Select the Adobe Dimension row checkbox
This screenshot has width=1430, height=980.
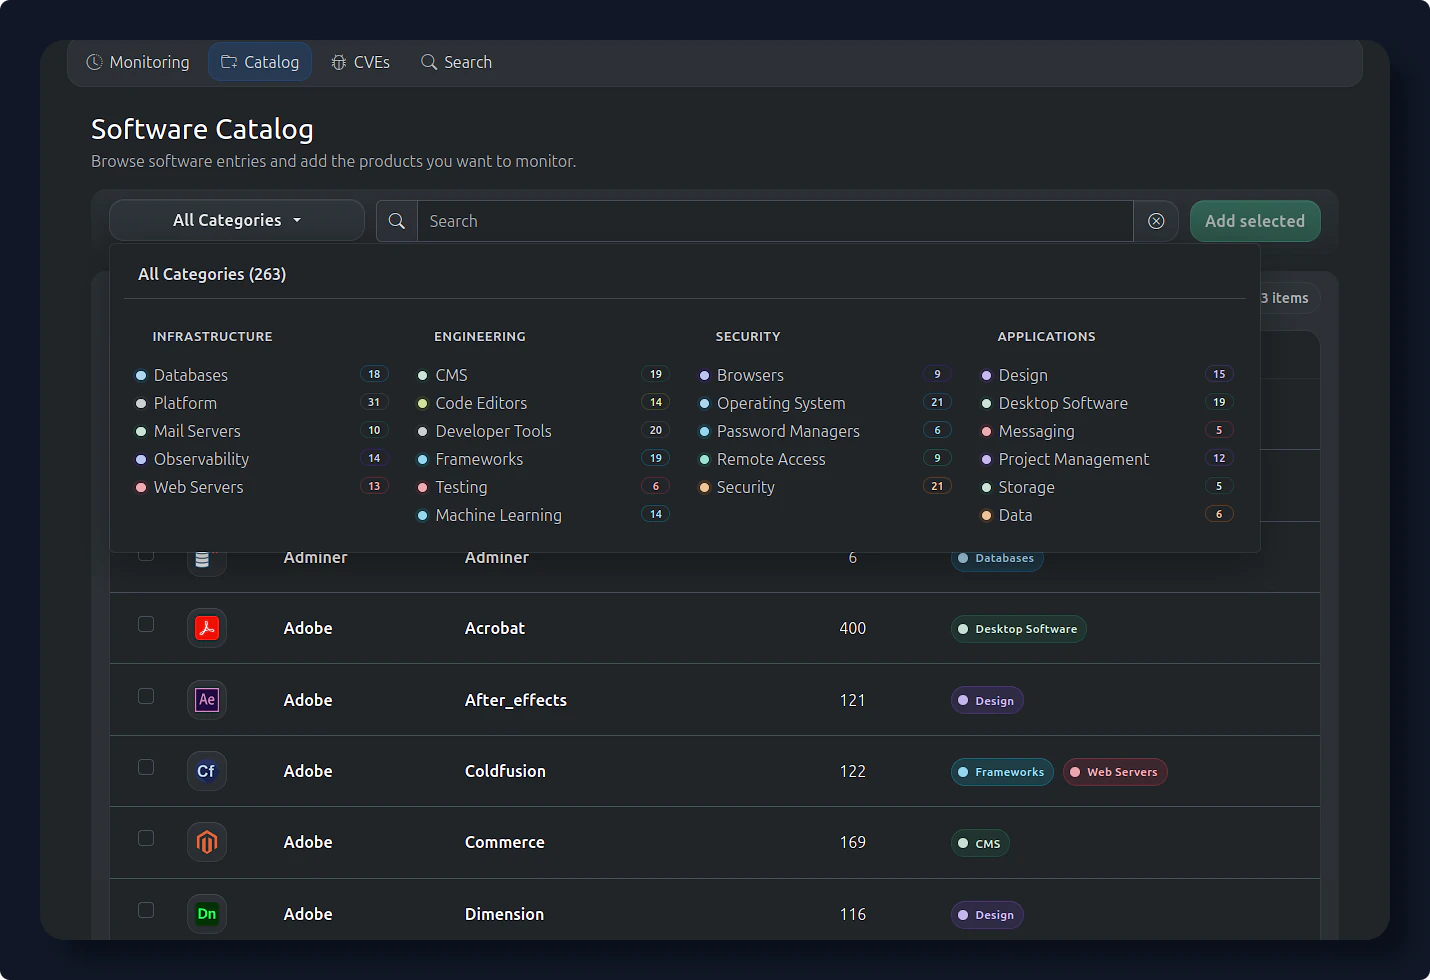click(x=146, y=910)
